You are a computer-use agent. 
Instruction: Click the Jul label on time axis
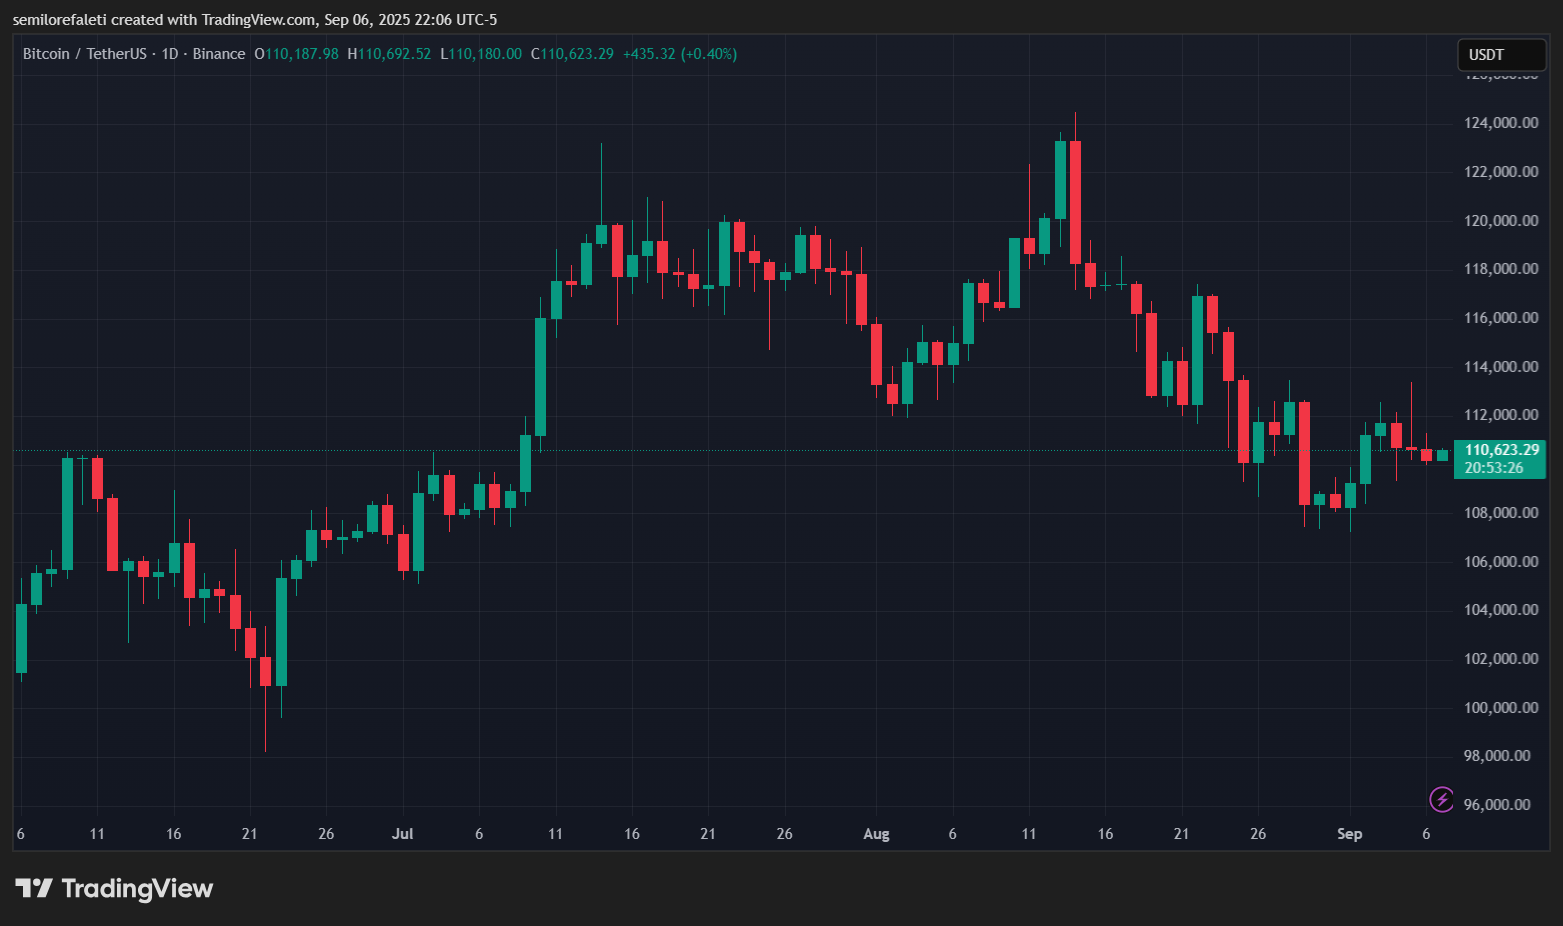click(x=402, y=834)
